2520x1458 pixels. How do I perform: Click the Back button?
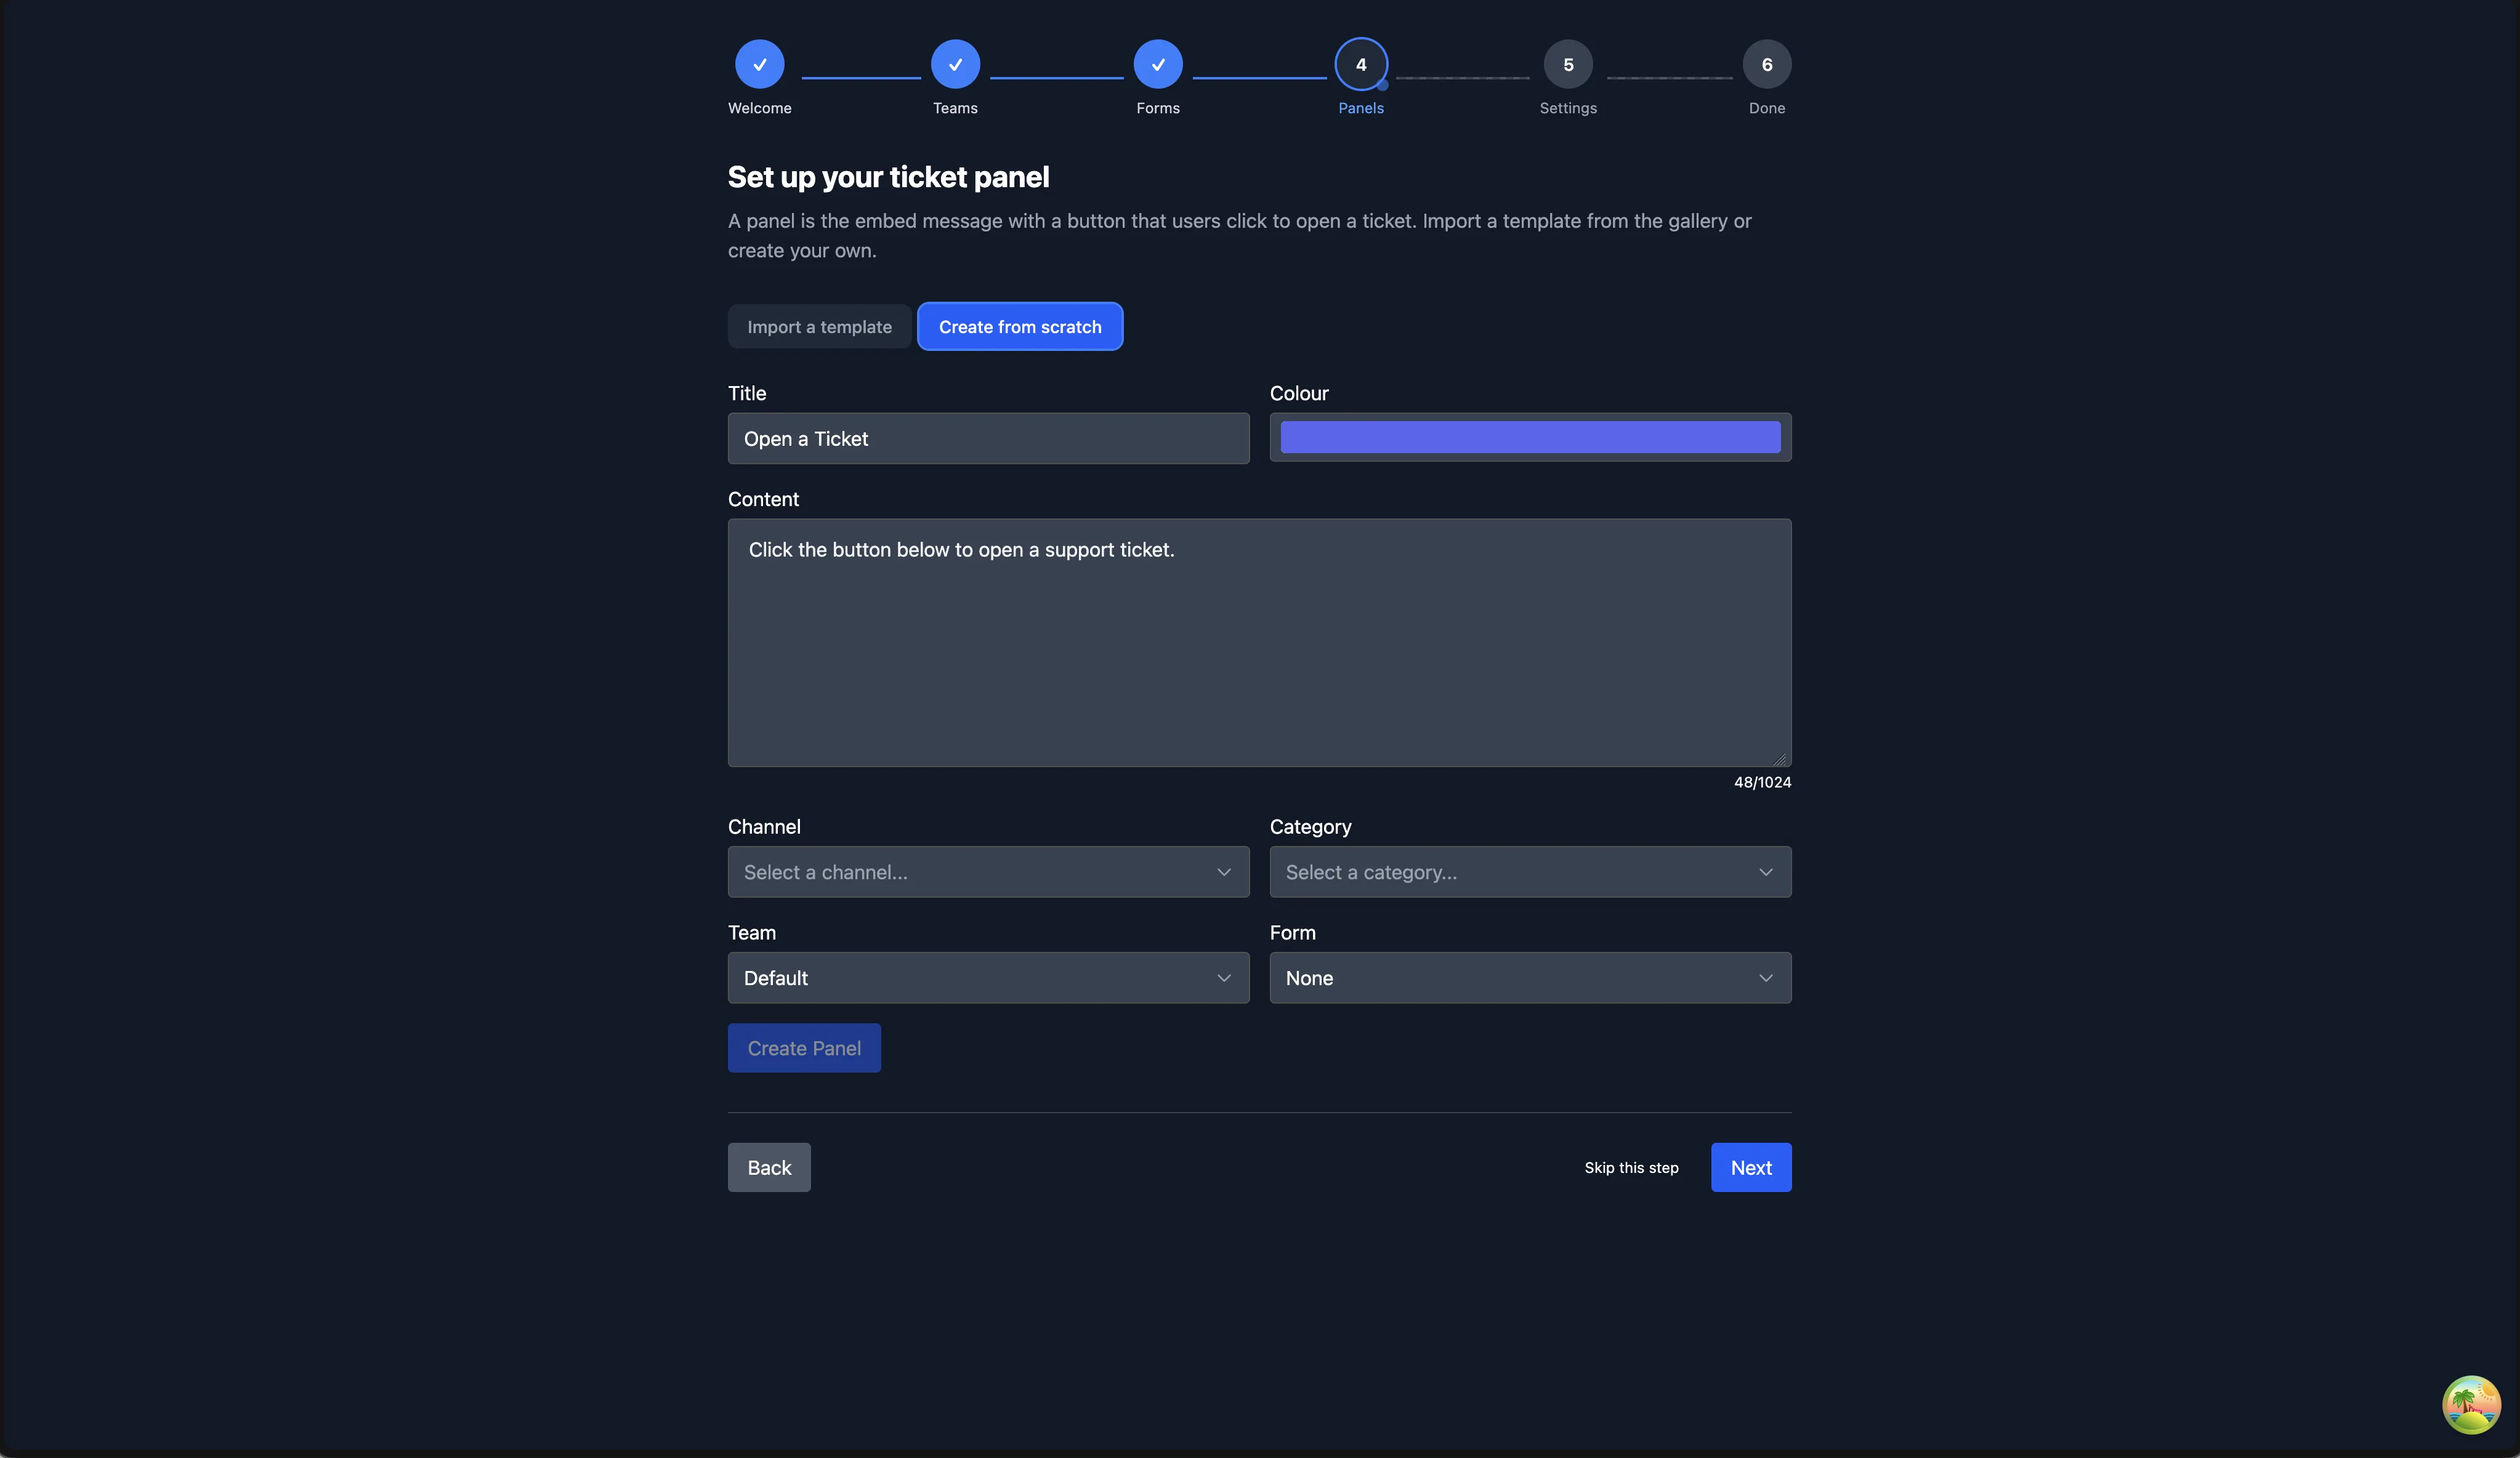tap(769, 1167)
